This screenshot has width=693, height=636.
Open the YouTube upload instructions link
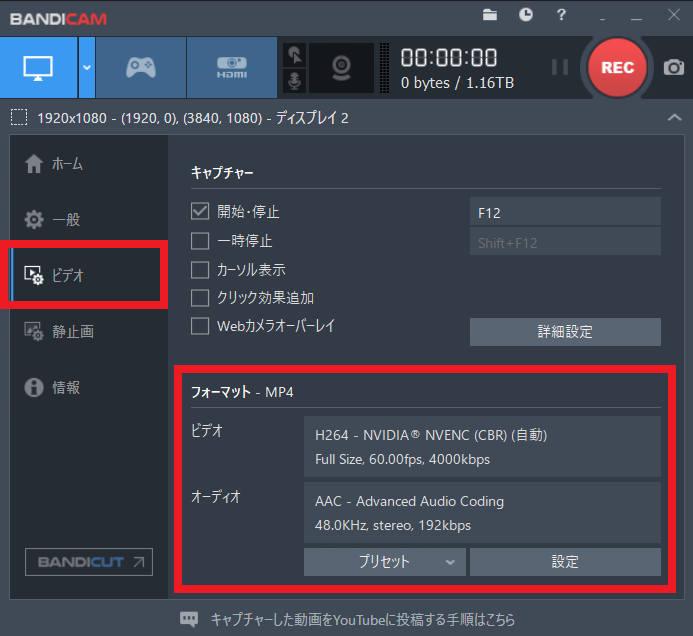pos(362,620)
